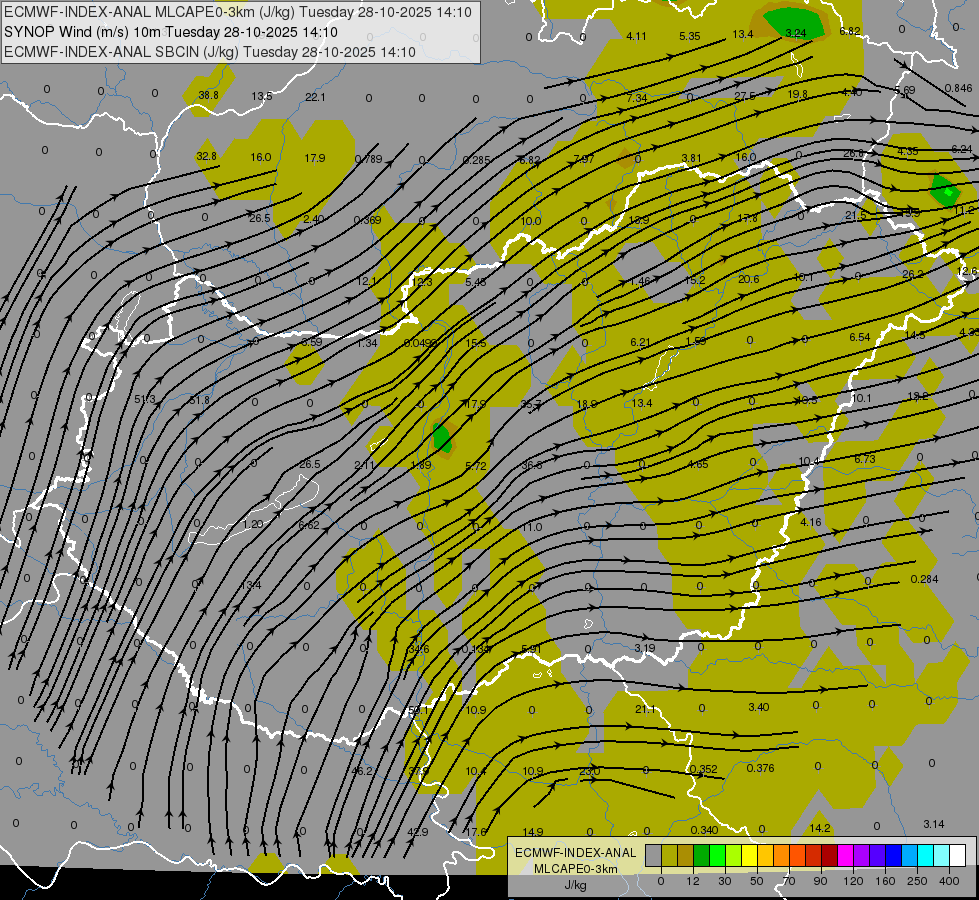Select the cyan legend swatch
The height and width of the screenshot is (900, 979).
[x=925, y=855]
